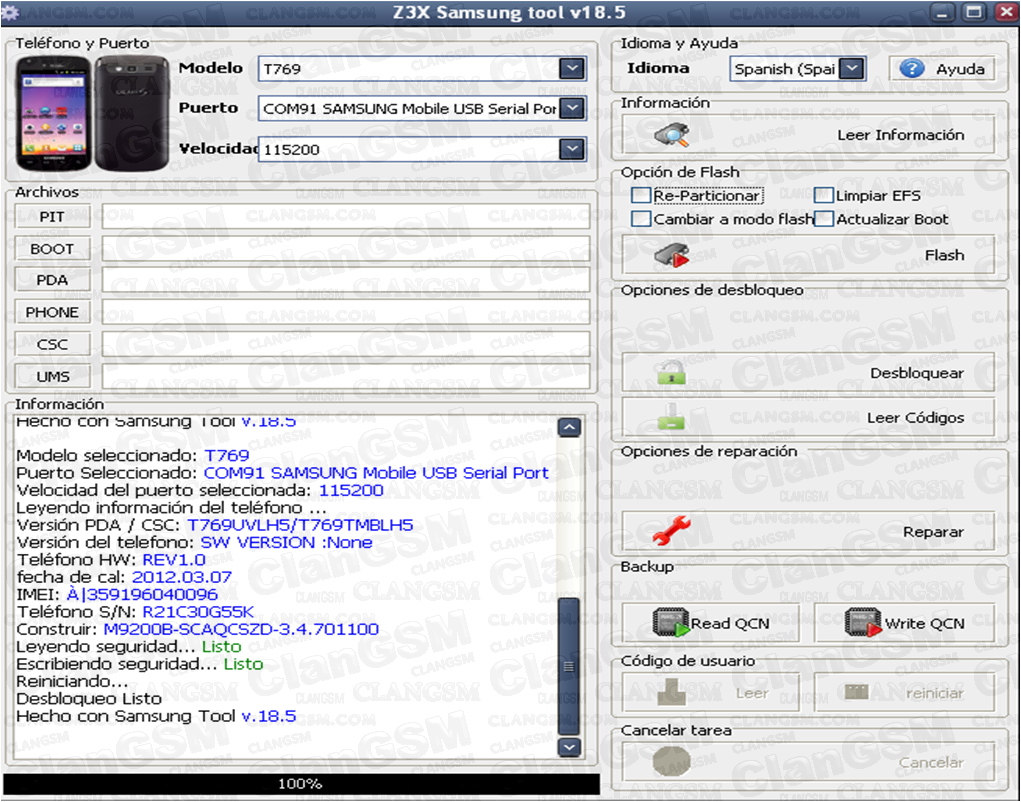Enable the Limpiar EFS checkbox

pyautogui.click(x=824, y=195)
